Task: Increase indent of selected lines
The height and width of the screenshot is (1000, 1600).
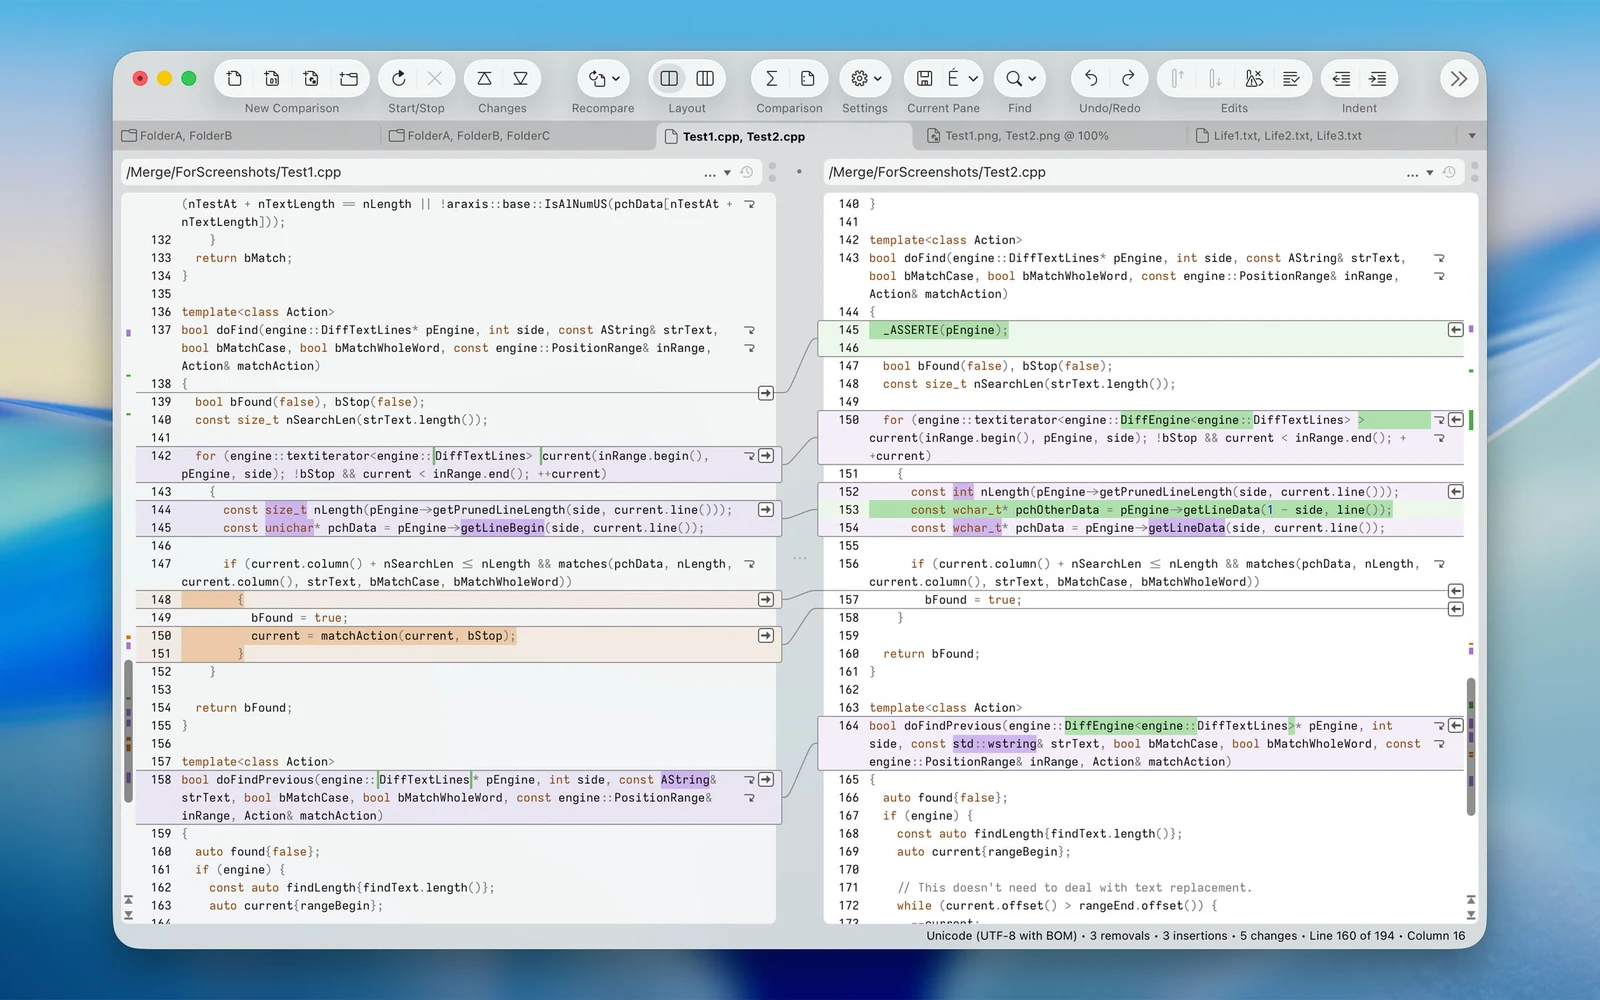Action: pyautogui.click(x=1378, y=78)
